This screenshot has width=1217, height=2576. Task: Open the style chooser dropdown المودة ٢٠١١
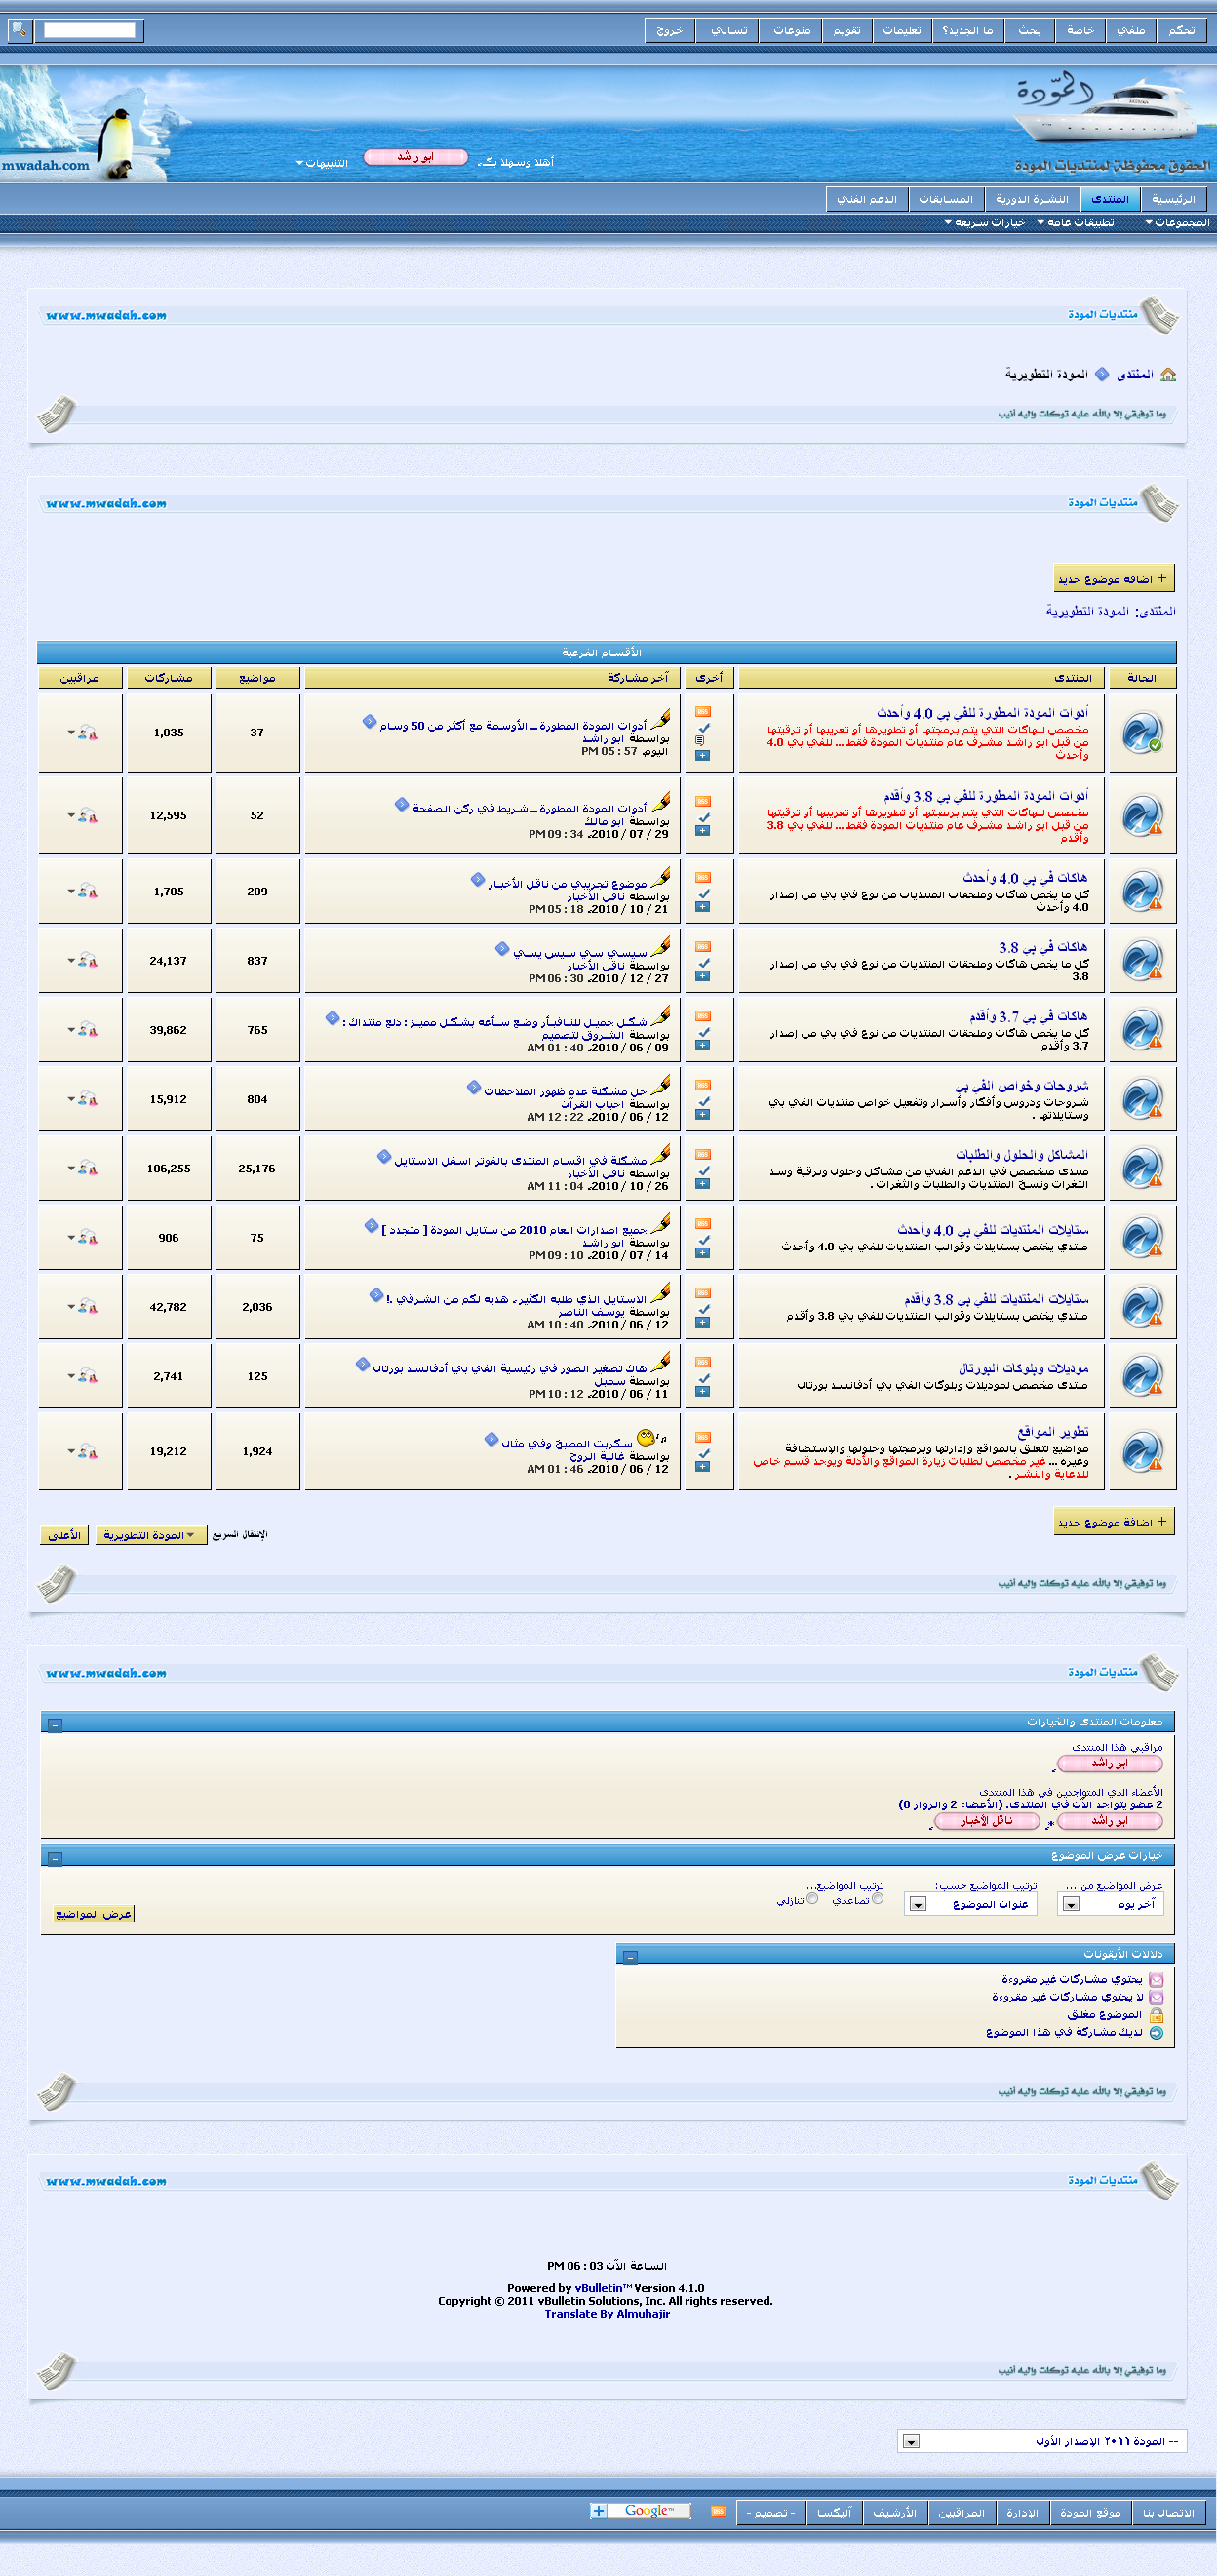(1041, 2441)
